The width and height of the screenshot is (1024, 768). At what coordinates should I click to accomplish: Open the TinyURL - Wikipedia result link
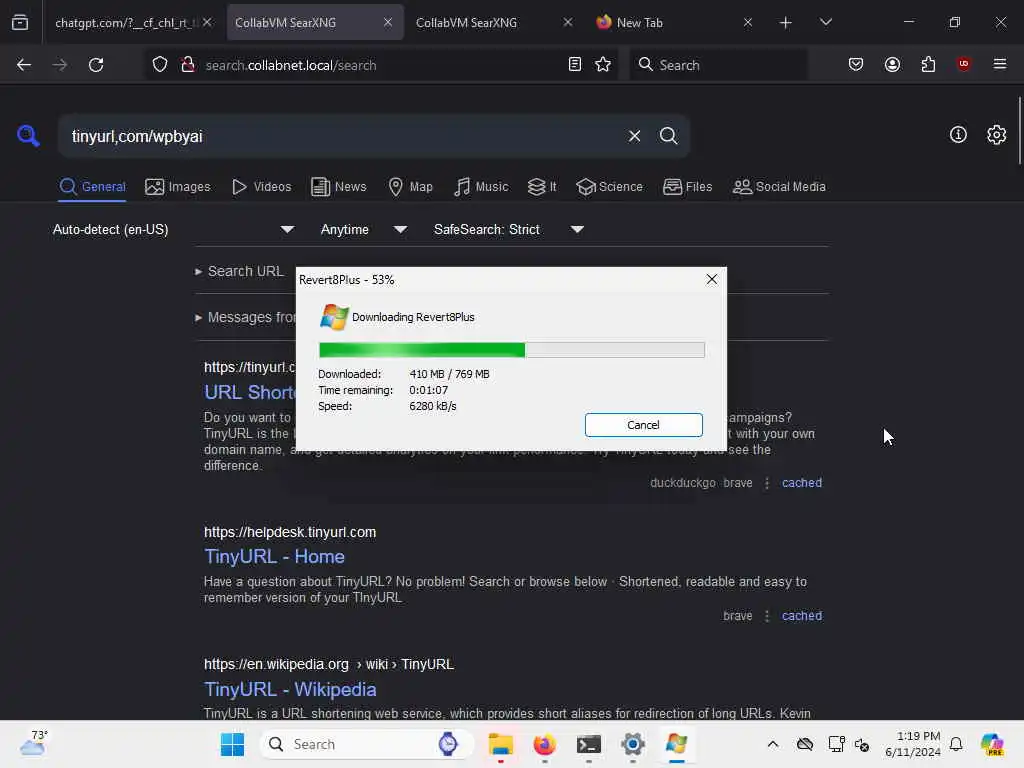pyautogui.click(x=290, y=690)
